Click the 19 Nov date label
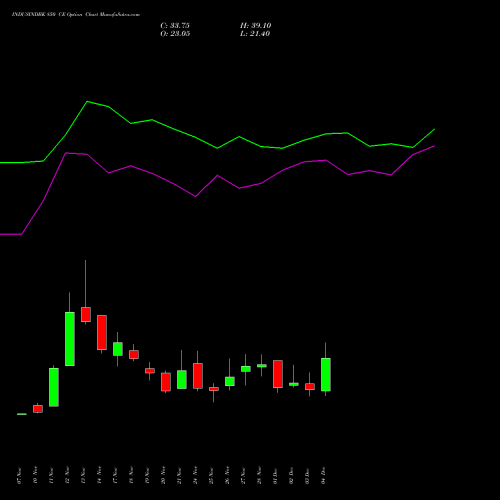The height and width of the screenshot is (500, 500). pos(147,476)
